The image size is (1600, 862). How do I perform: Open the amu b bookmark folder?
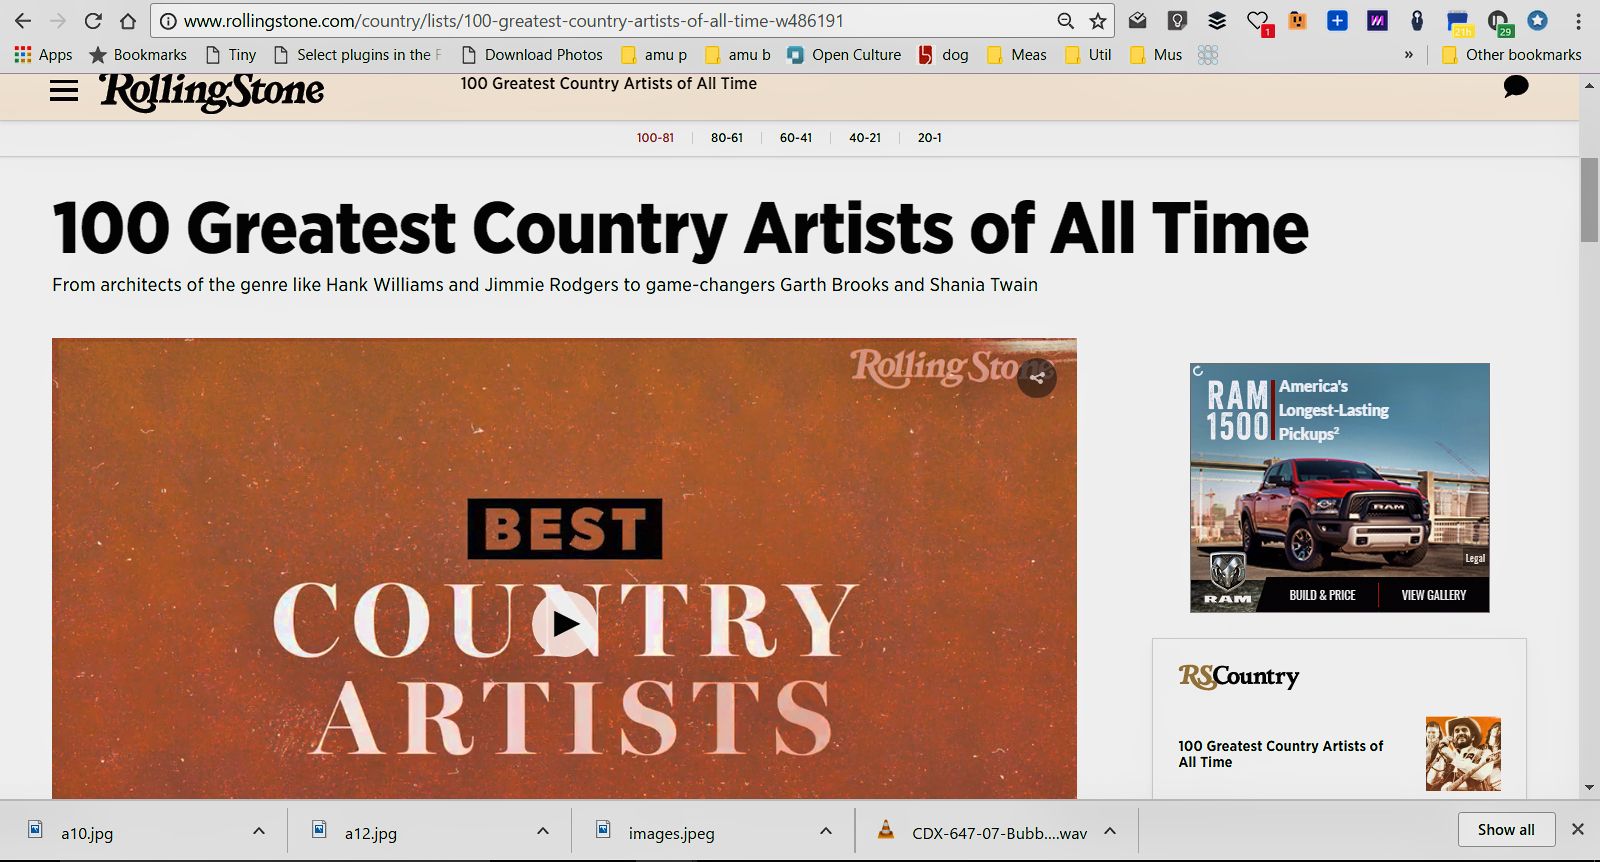pos(738,55)
